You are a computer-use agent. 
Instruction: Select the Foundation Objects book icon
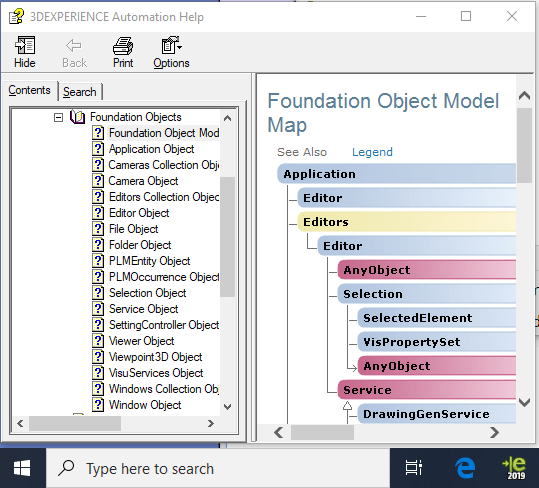click(x=77, y=117)
